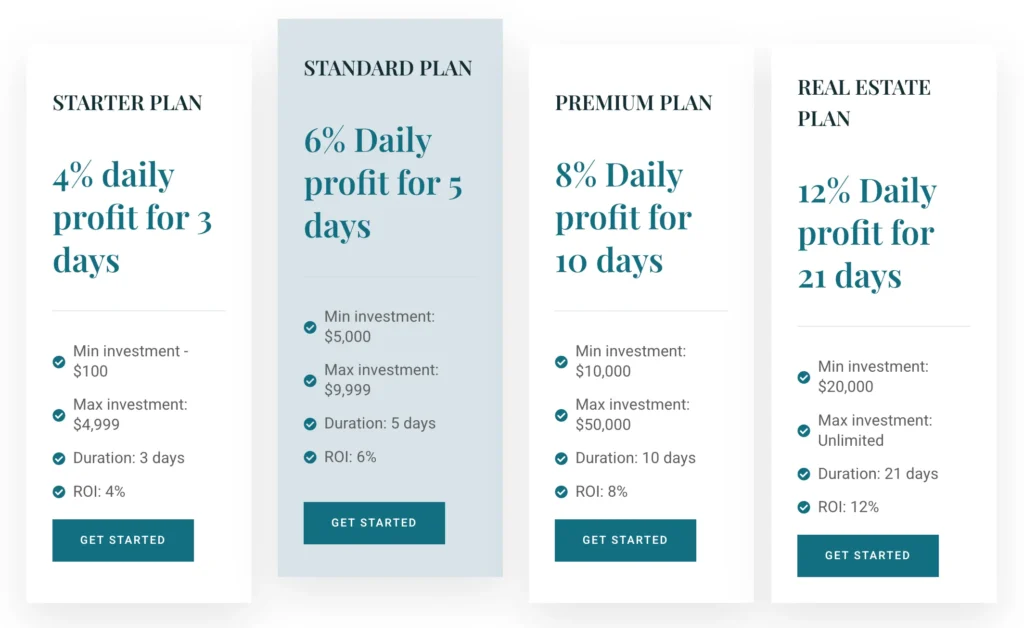This screenshot has height=628, width=1024.
Task: Click checkmark icon next to Max investment $4,999
Action: tap(59, 415)
